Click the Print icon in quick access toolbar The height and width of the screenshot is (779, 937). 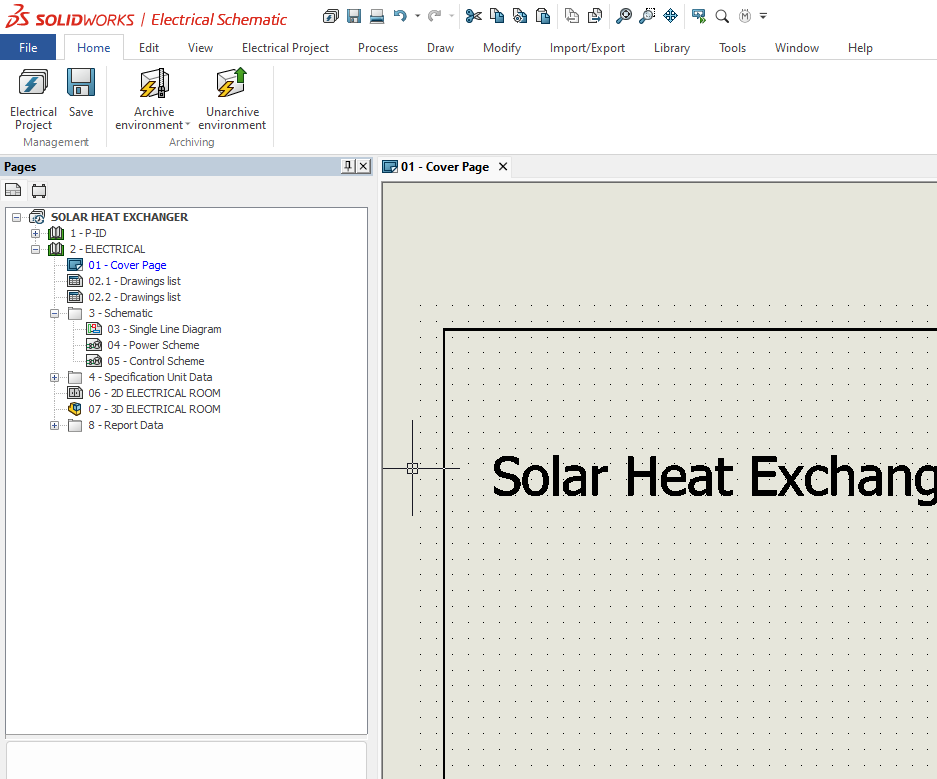(x=377, y=16)
